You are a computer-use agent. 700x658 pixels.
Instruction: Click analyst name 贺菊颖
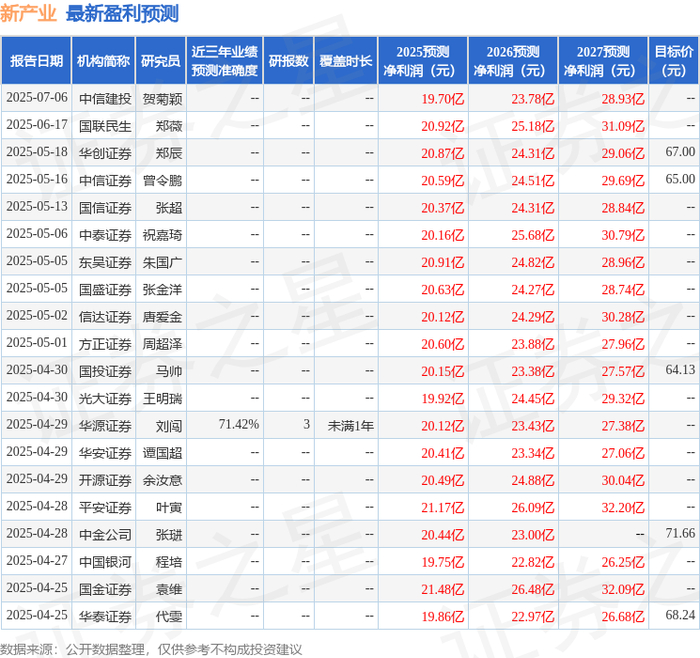click(162, 99)
